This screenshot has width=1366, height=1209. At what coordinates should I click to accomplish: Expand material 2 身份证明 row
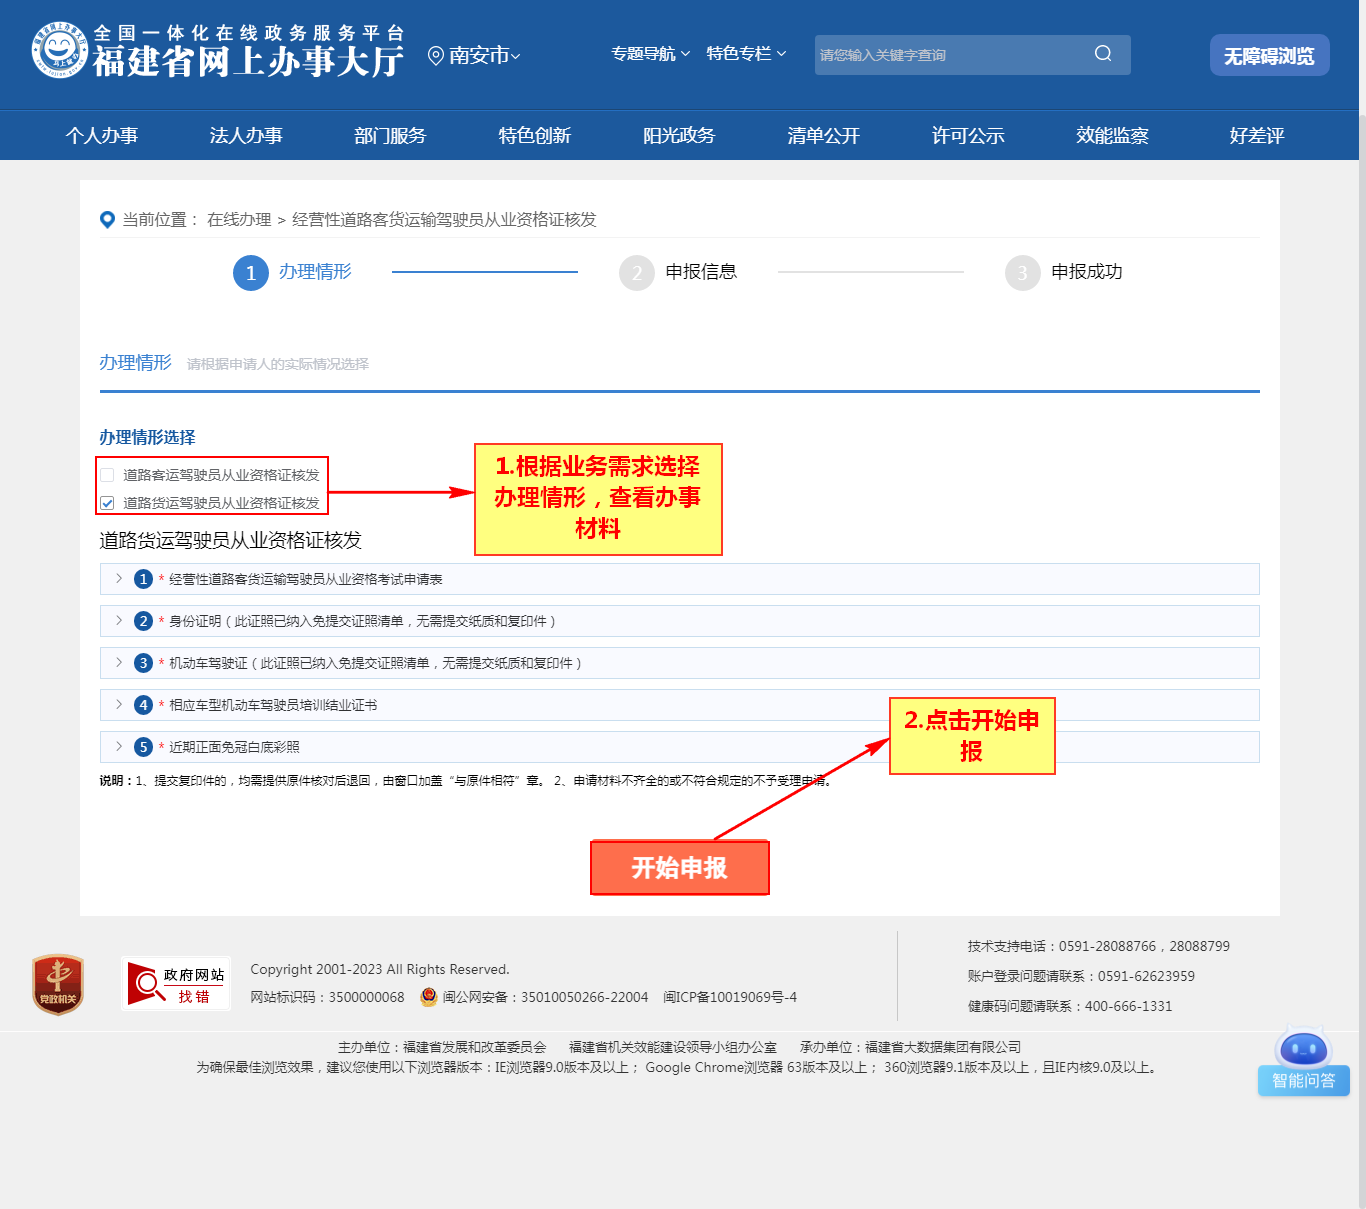click(x=680, y=621)
